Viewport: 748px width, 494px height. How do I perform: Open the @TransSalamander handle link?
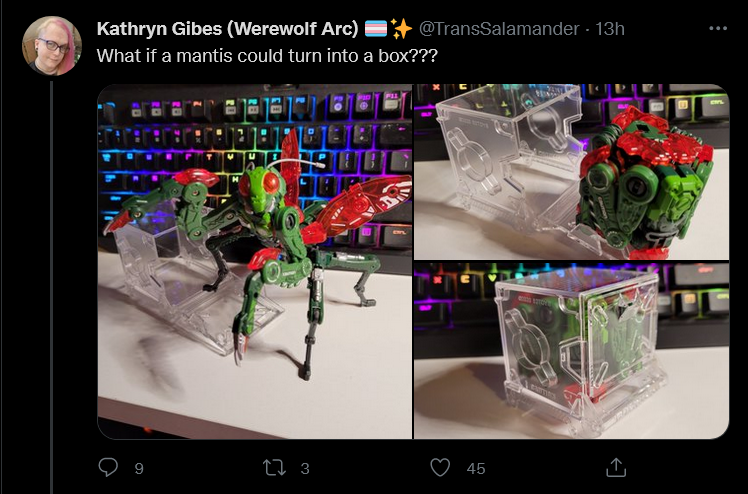[x=499, y=29]
